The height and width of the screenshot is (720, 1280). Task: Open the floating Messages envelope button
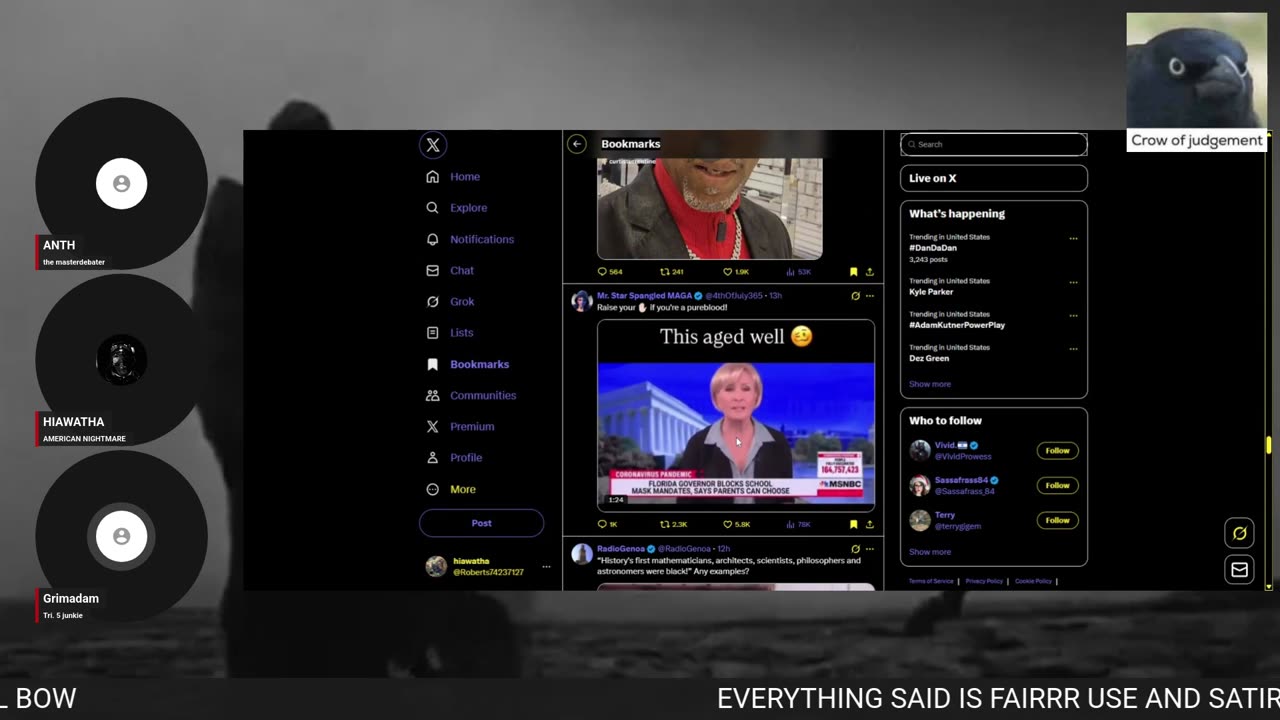[x=1239, y=570]
